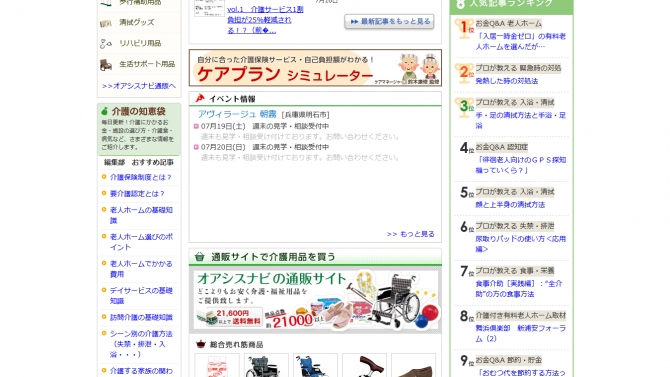670x377 pixels.
Task: Click the brown shoe product thumbnail
Action: click(x=414, y=365)
